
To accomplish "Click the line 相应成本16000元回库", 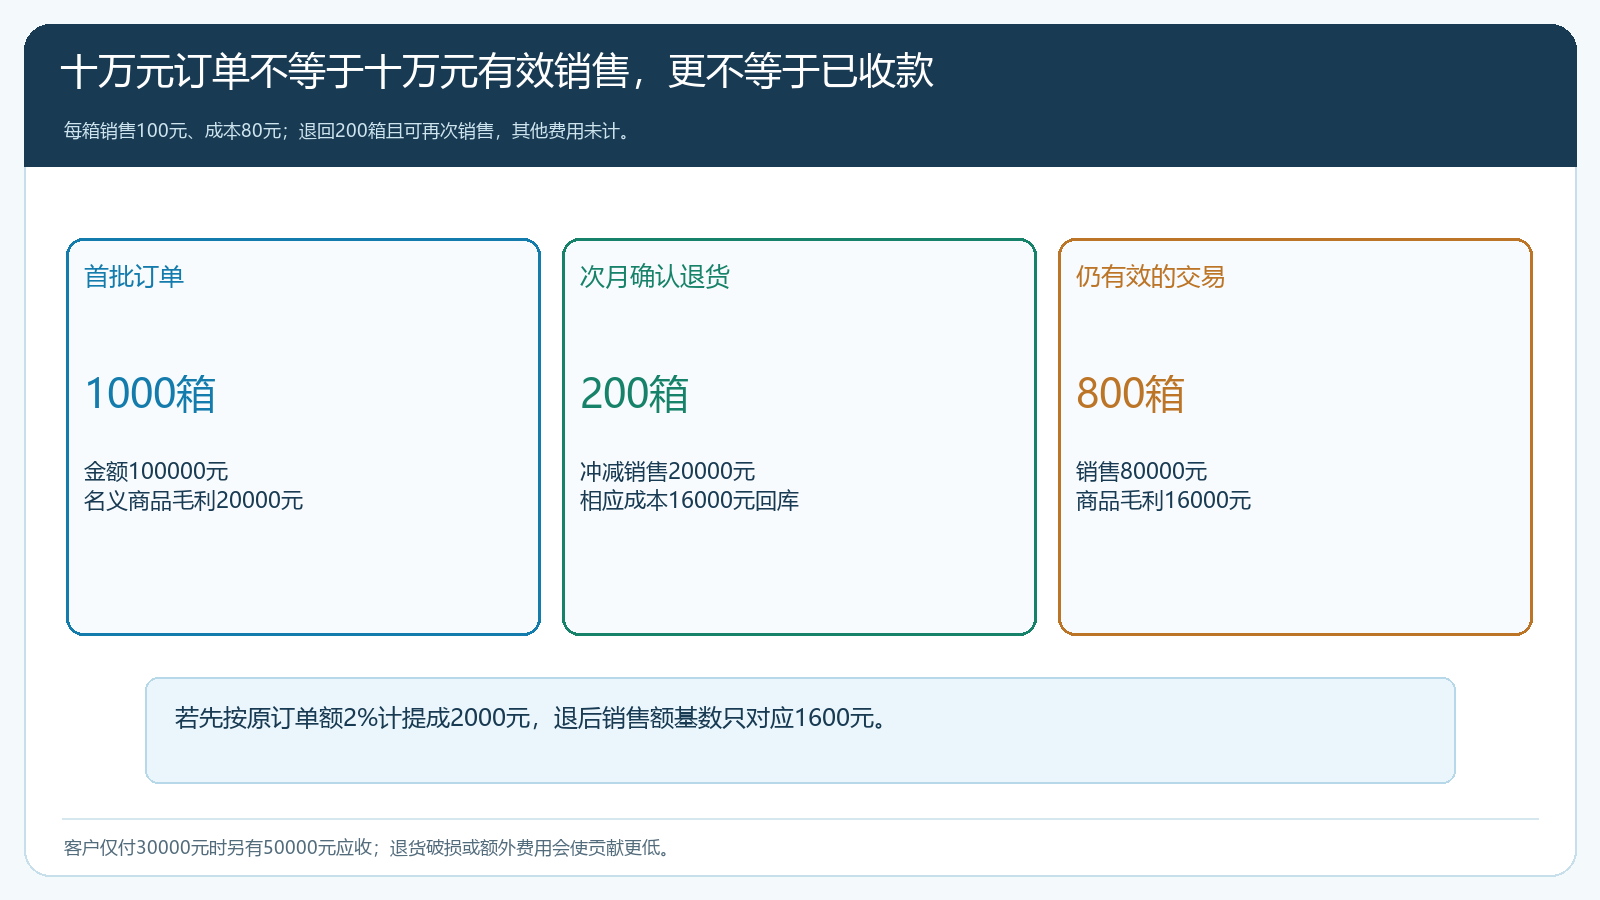I will pos(689,500).
